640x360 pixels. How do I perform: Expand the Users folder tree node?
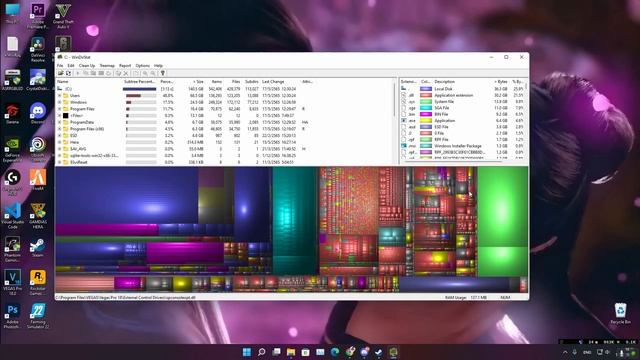(60, 96)
